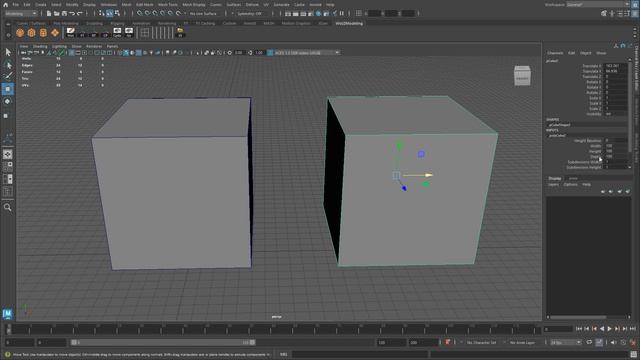Click the Save Scene icon
640x360 pixels.
[x=64, y=13]
